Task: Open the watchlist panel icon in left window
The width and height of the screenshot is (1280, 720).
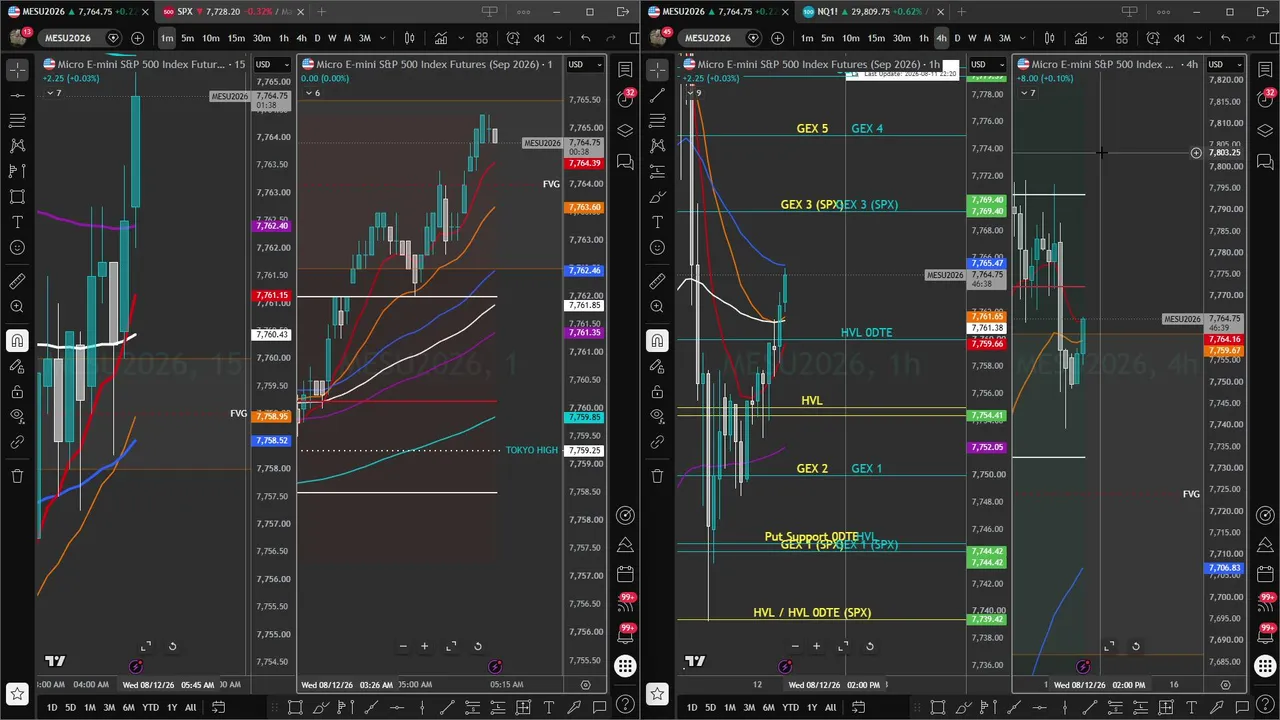Action: 625,70
